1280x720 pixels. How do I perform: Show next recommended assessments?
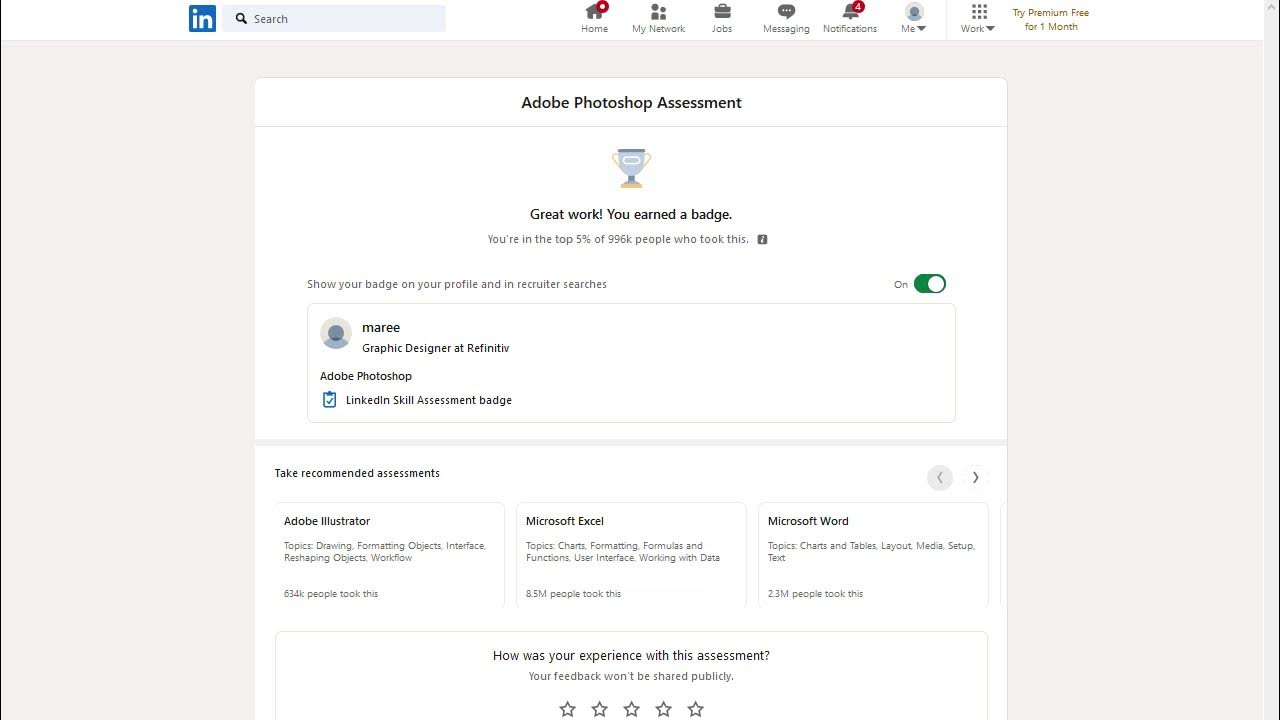pos(975,478)
